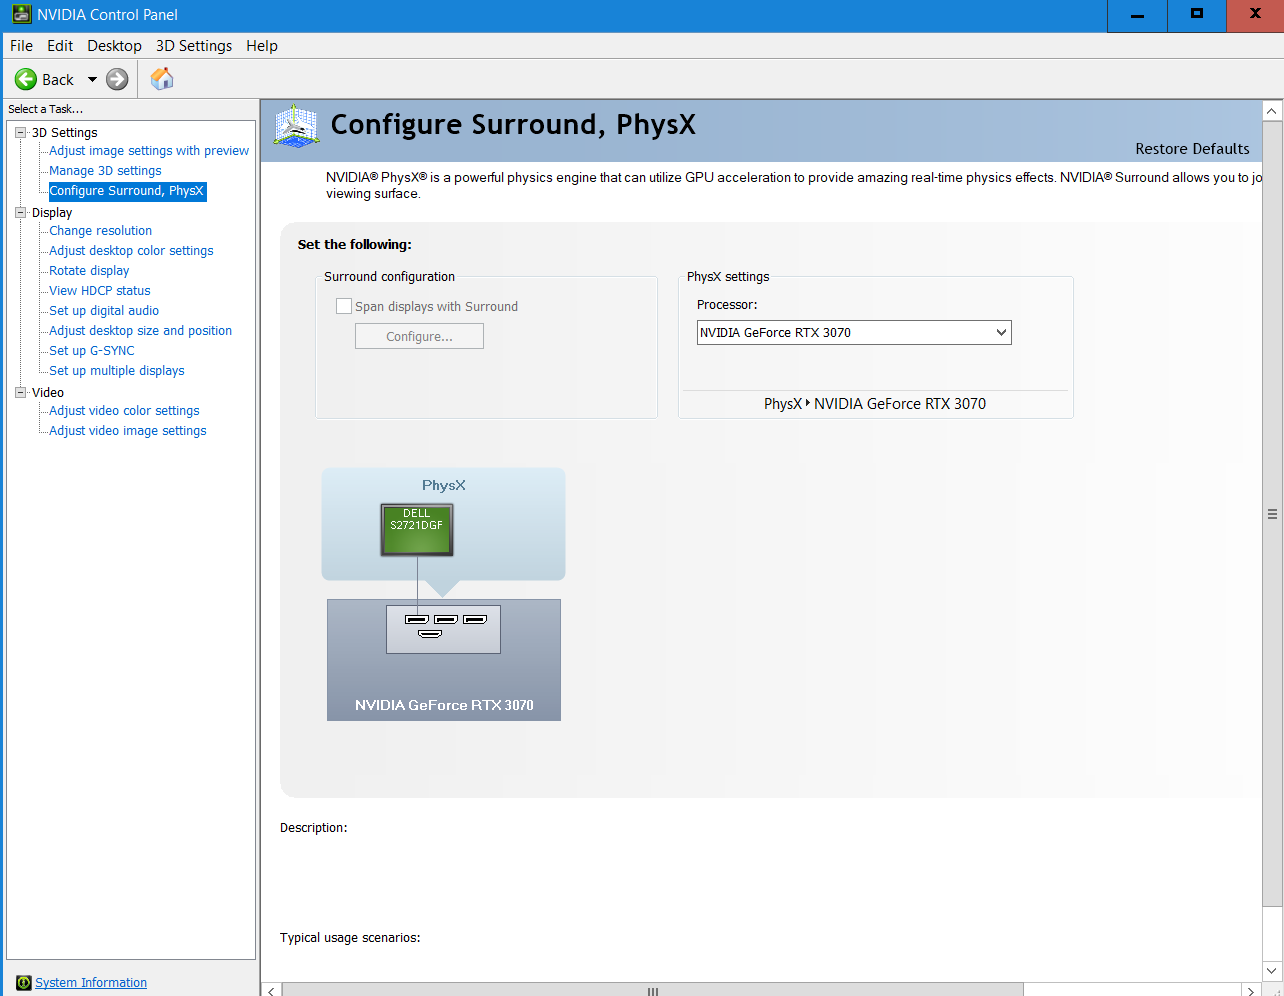This screenshot has width=1284, height=996.
Task: Click the NVIDIA Control Panel title bar icon
Action: 21,15
